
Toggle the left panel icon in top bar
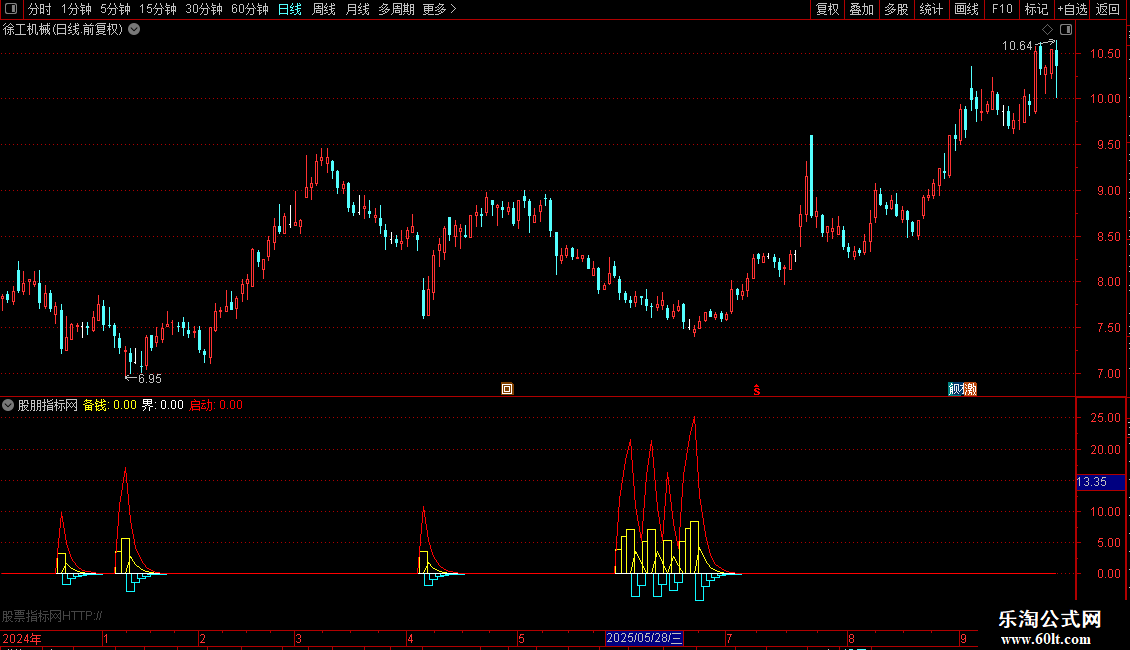[11, 9]
